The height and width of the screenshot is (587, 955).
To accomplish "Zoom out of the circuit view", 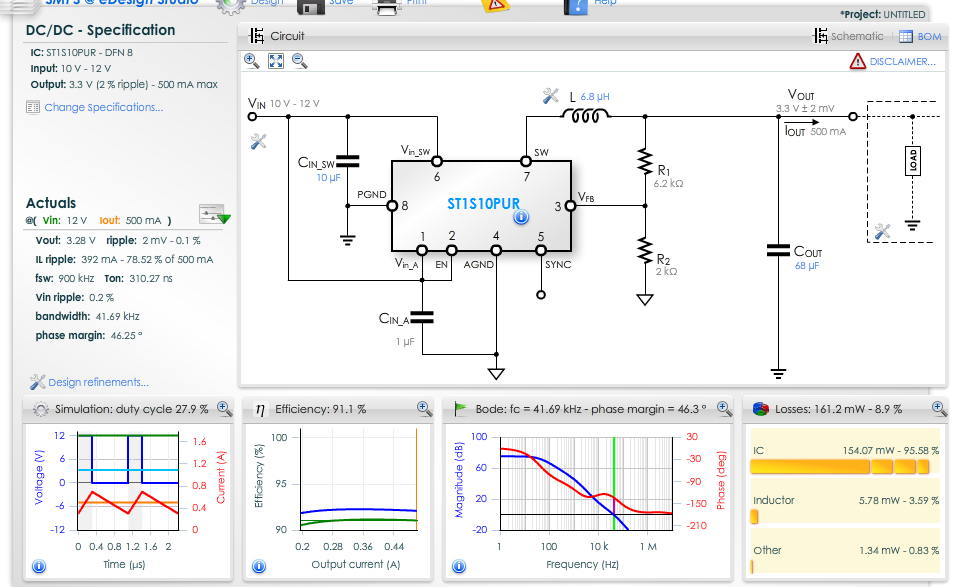I will tap(299, 61).
